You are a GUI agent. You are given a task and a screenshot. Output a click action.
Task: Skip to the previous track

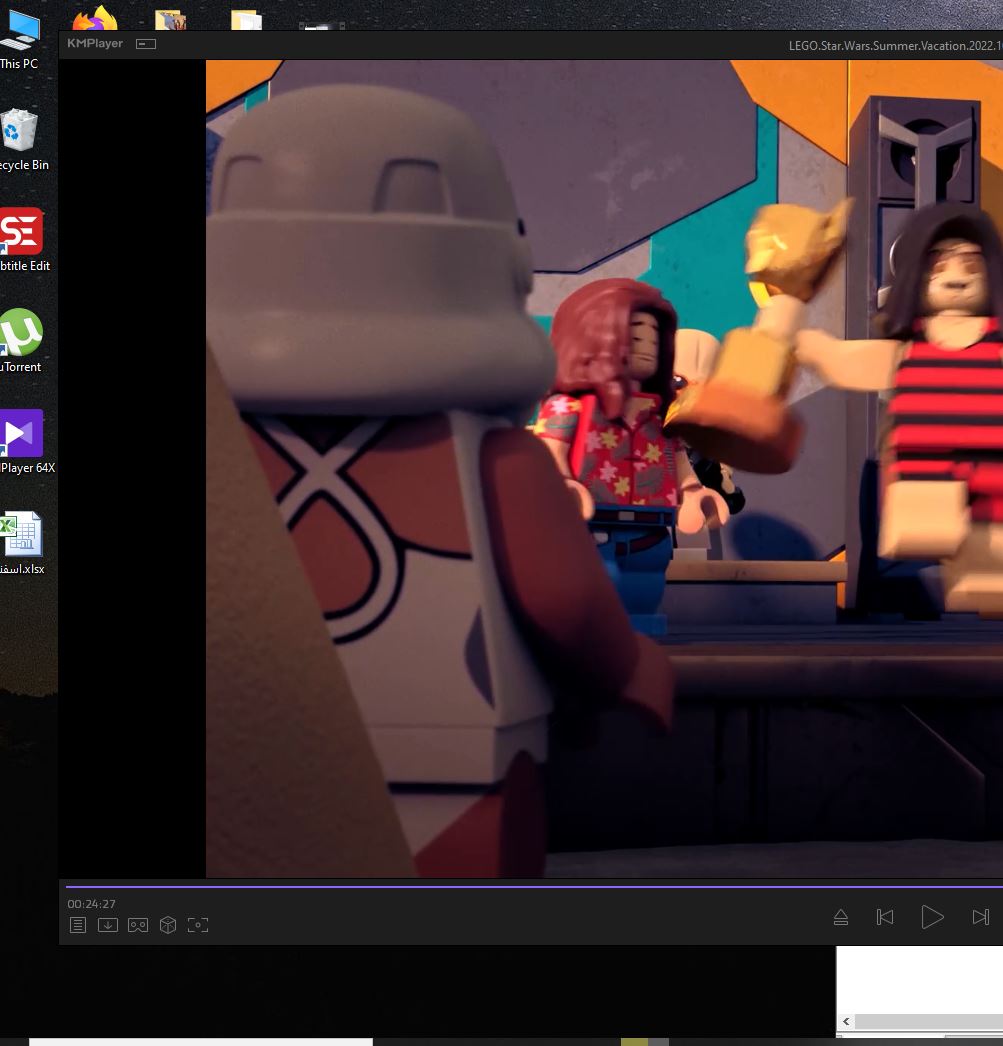point(885,917)
